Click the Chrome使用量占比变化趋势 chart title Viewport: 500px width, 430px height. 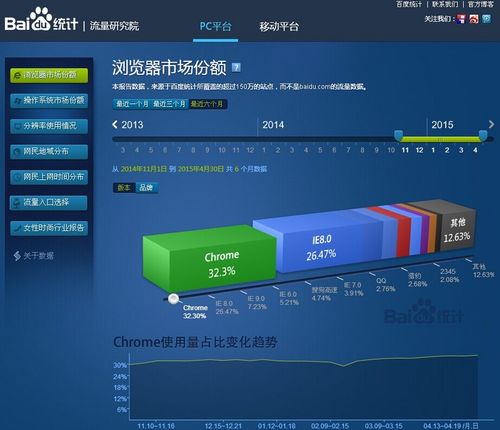coord(195,342)
